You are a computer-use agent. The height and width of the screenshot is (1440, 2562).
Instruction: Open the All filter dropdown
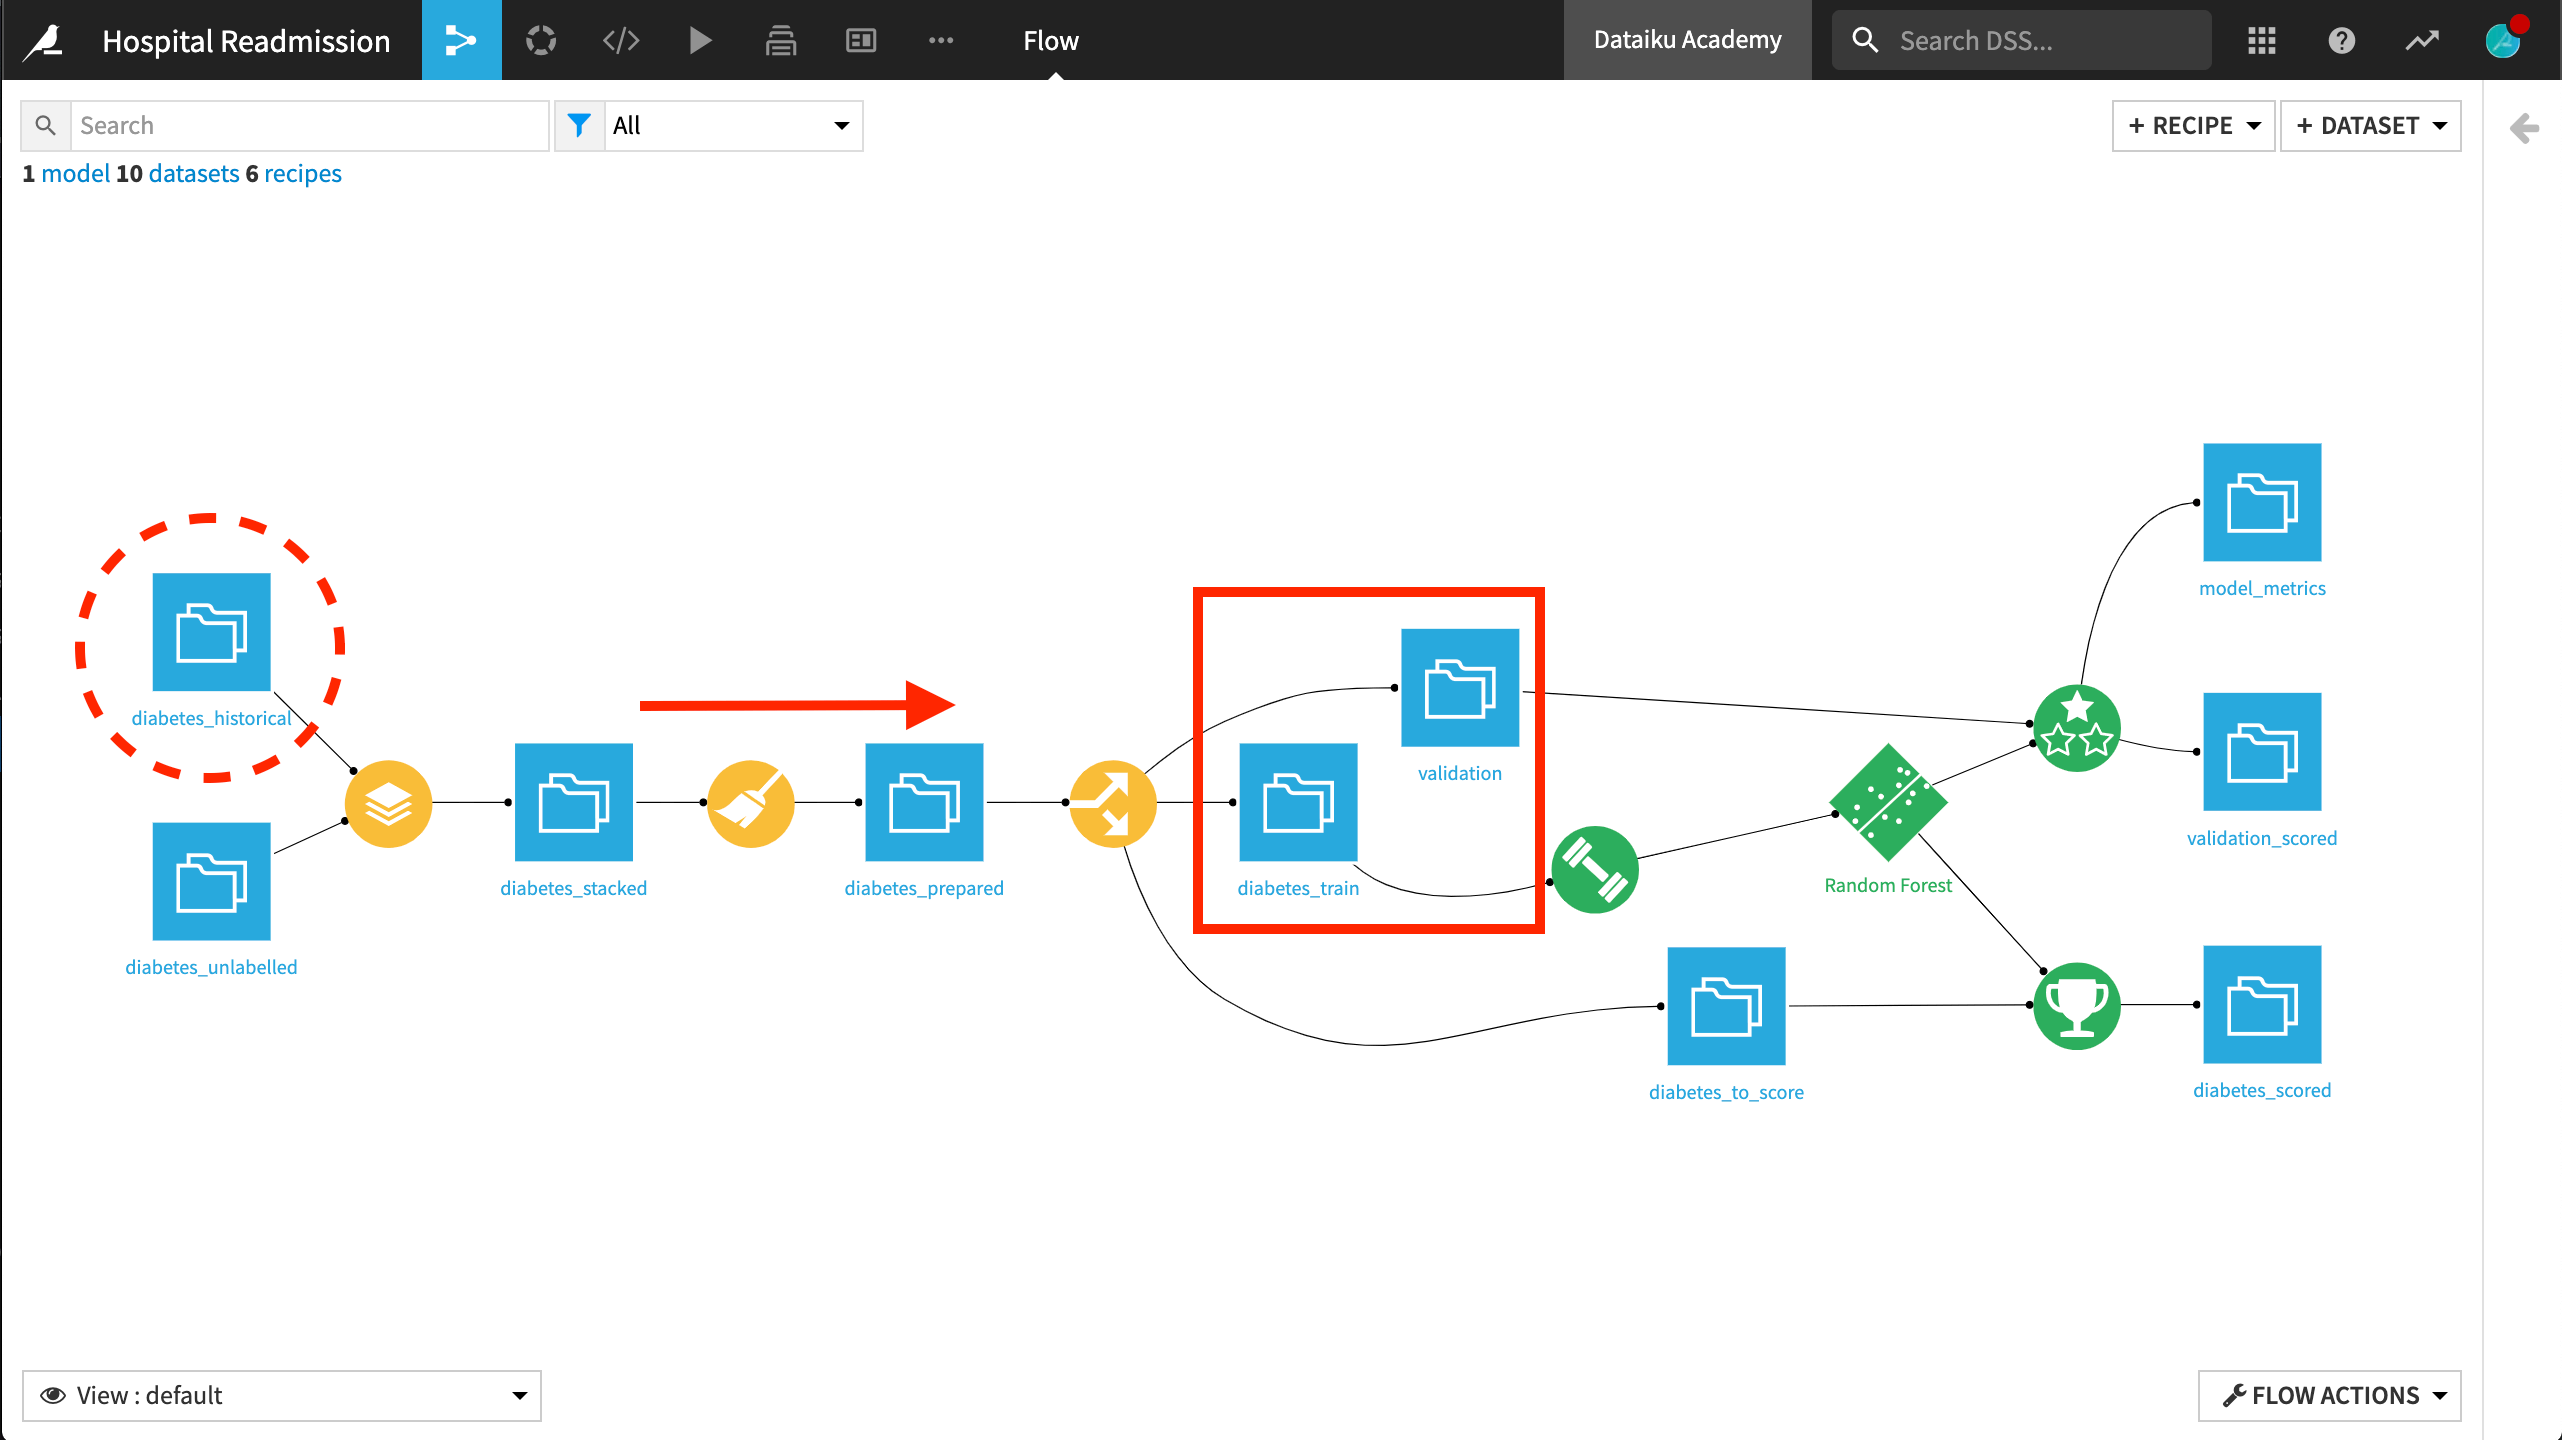(733, 126)
